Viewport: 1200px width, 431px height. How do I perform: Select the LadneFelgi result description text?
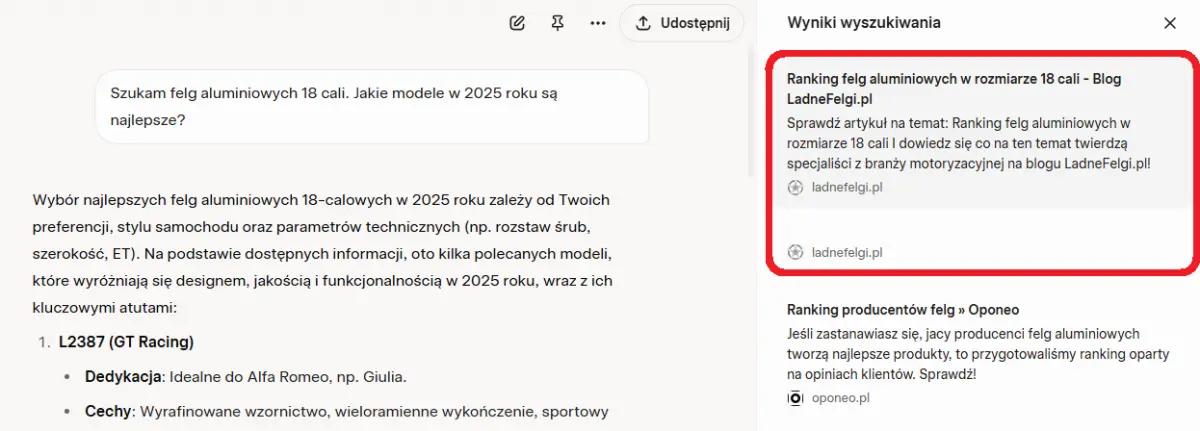[x=968, y=142]
